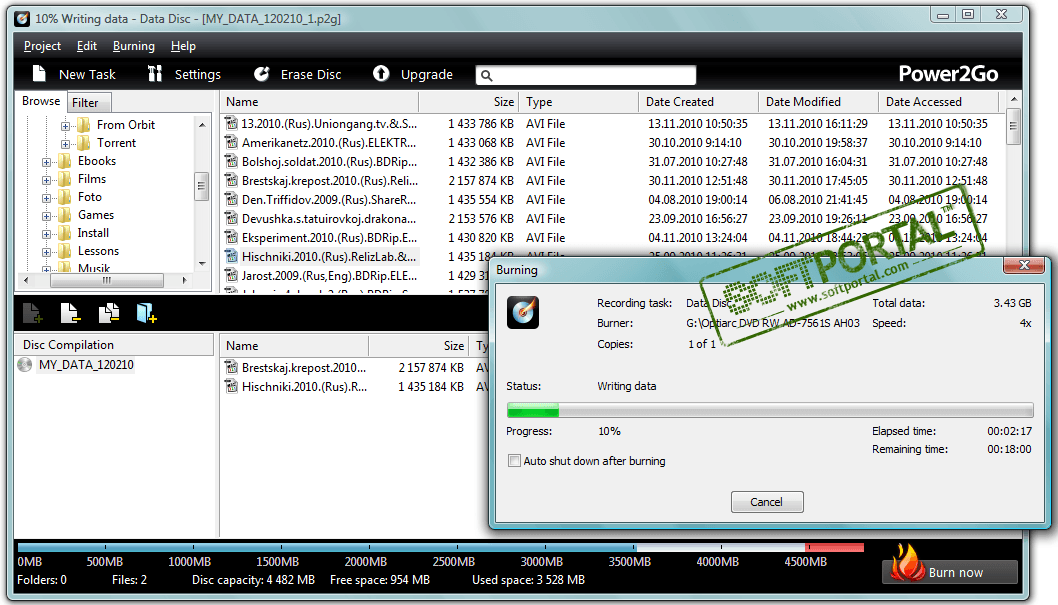This screenshot has height=605, width=1058.
Task: Click the From Orbit folder icon
Action: [84, 125]
